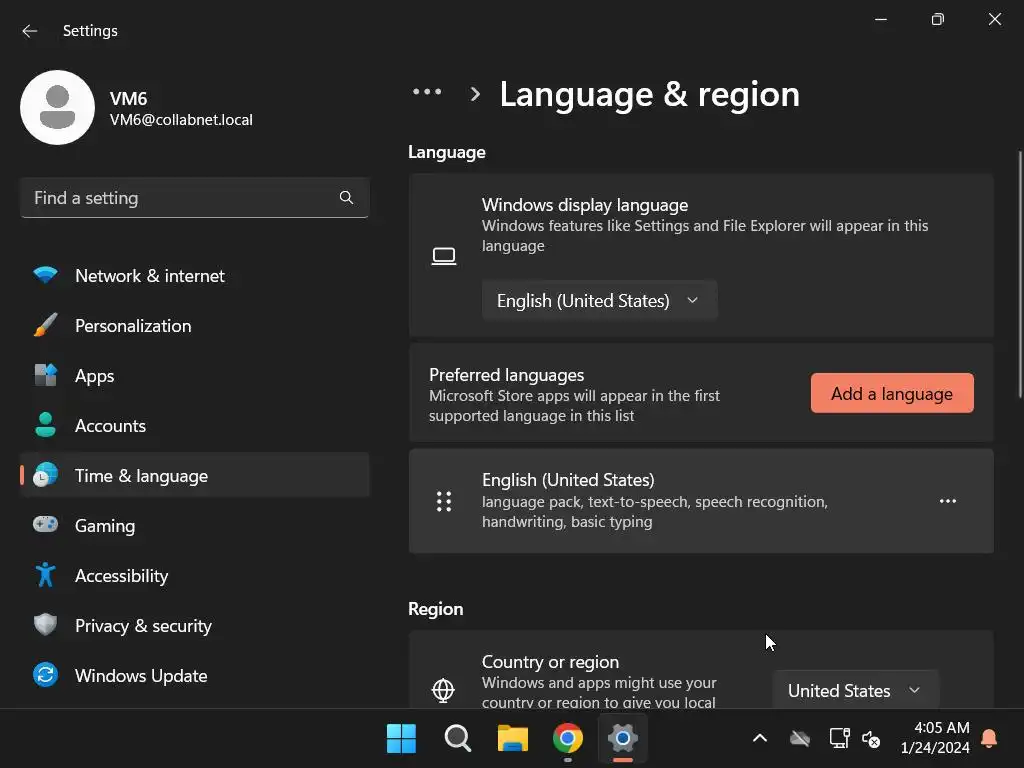Open the Windows display language dropdown
Image resolution: width=1024 pixels, height=768 pixels.
(x=600, y=300)
